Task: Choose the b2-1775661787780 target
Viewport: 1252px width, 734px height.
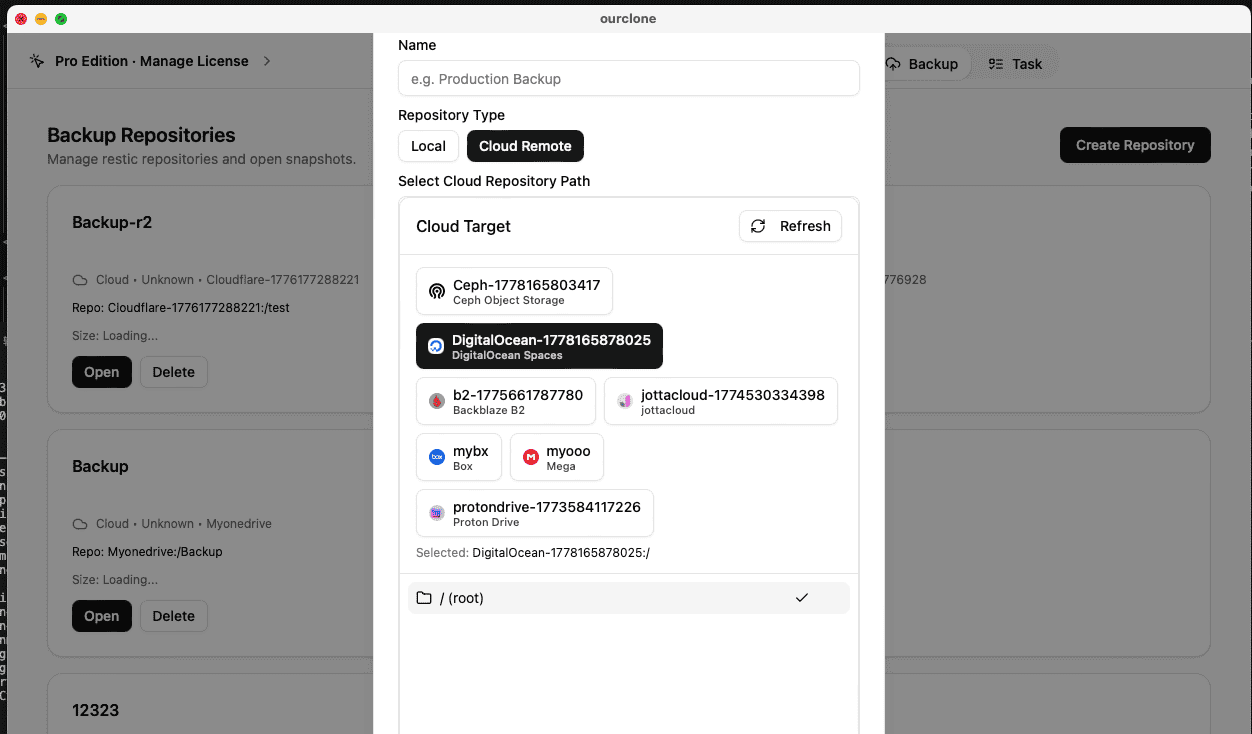Action: point(506,401)
